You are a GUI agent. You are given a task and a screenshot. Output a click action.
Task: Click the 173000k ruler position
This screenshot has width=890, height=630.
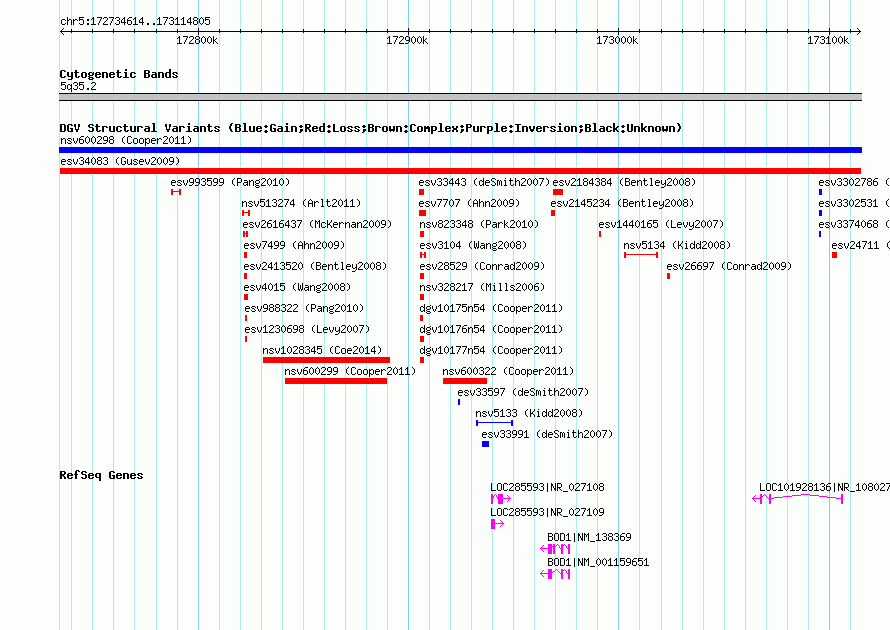tap(617, 40)
